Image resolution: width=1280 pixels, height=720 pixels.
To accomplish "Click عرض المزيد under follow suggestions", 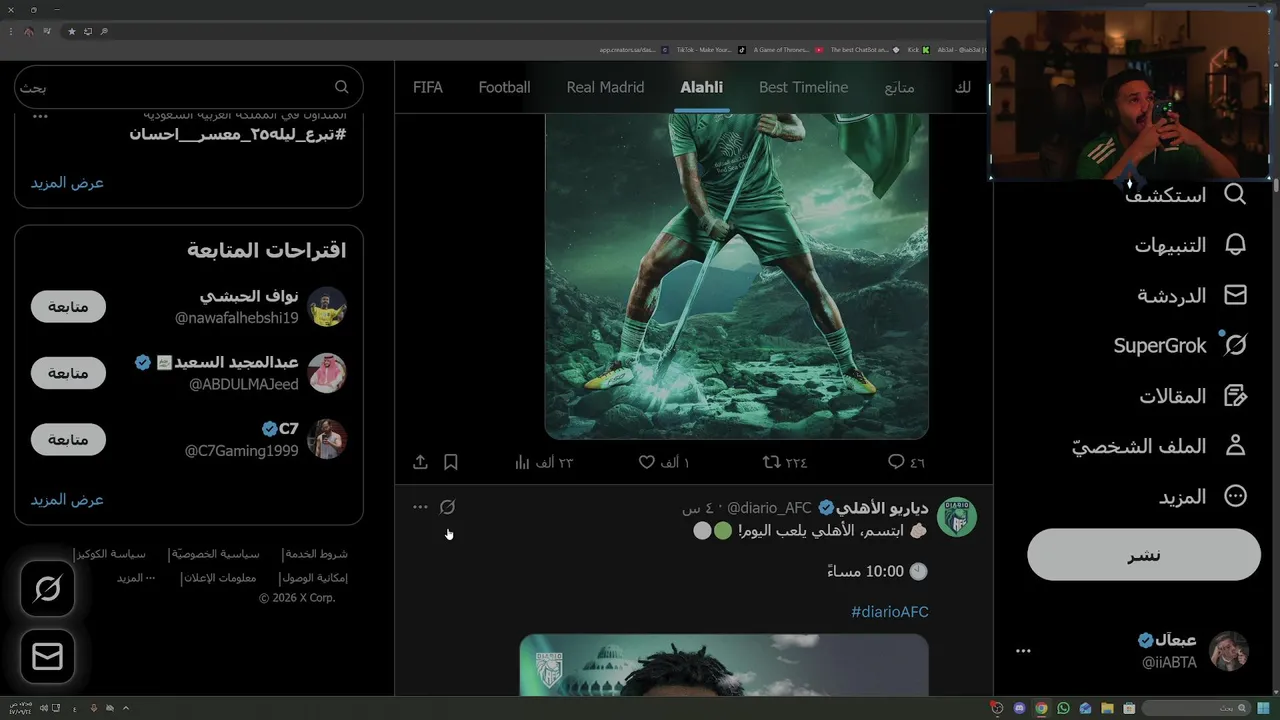I will pos(67,499).
